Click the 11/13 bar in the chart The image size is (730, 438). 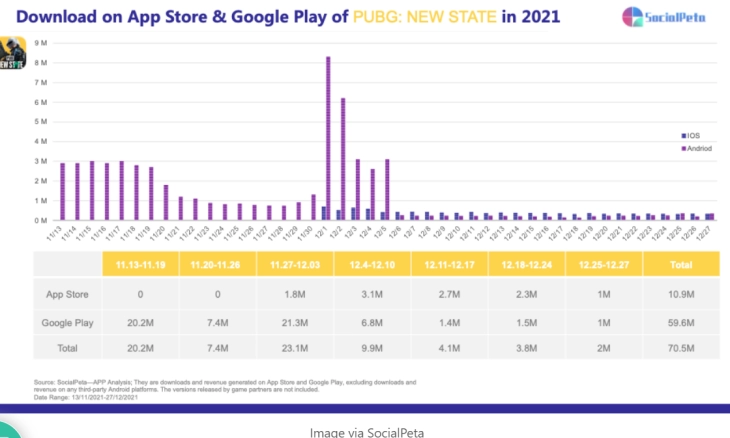tap(62, 191)
